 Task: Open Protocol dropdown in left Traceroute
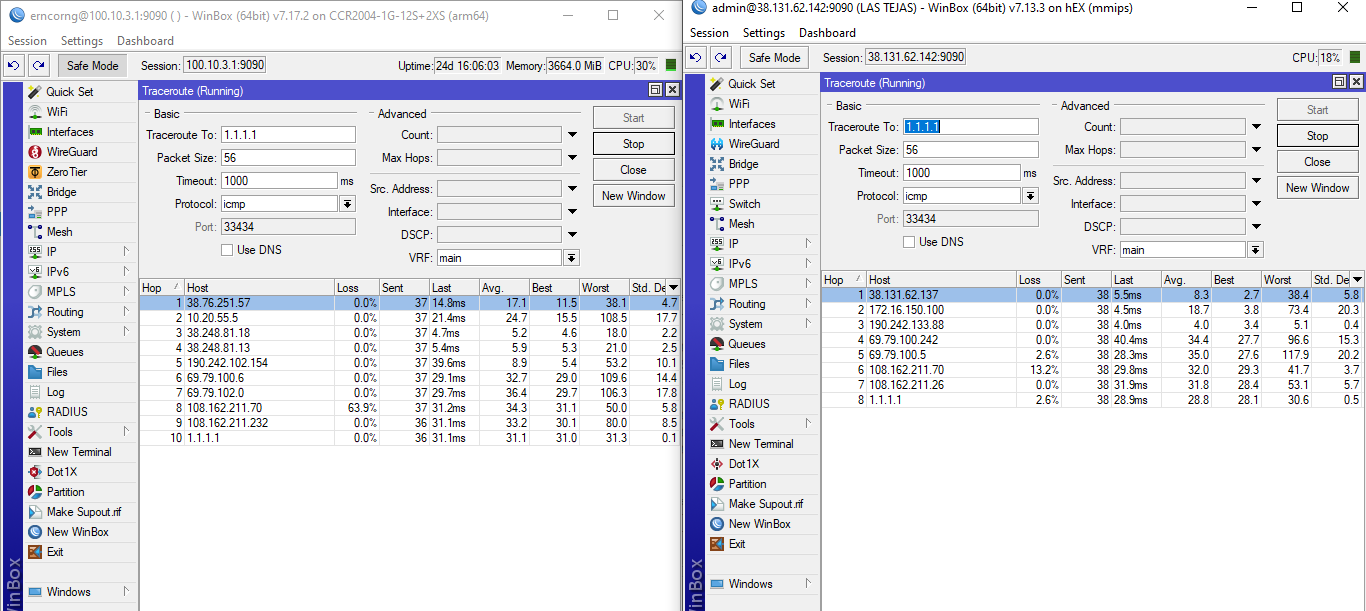(x=347, y=204)
